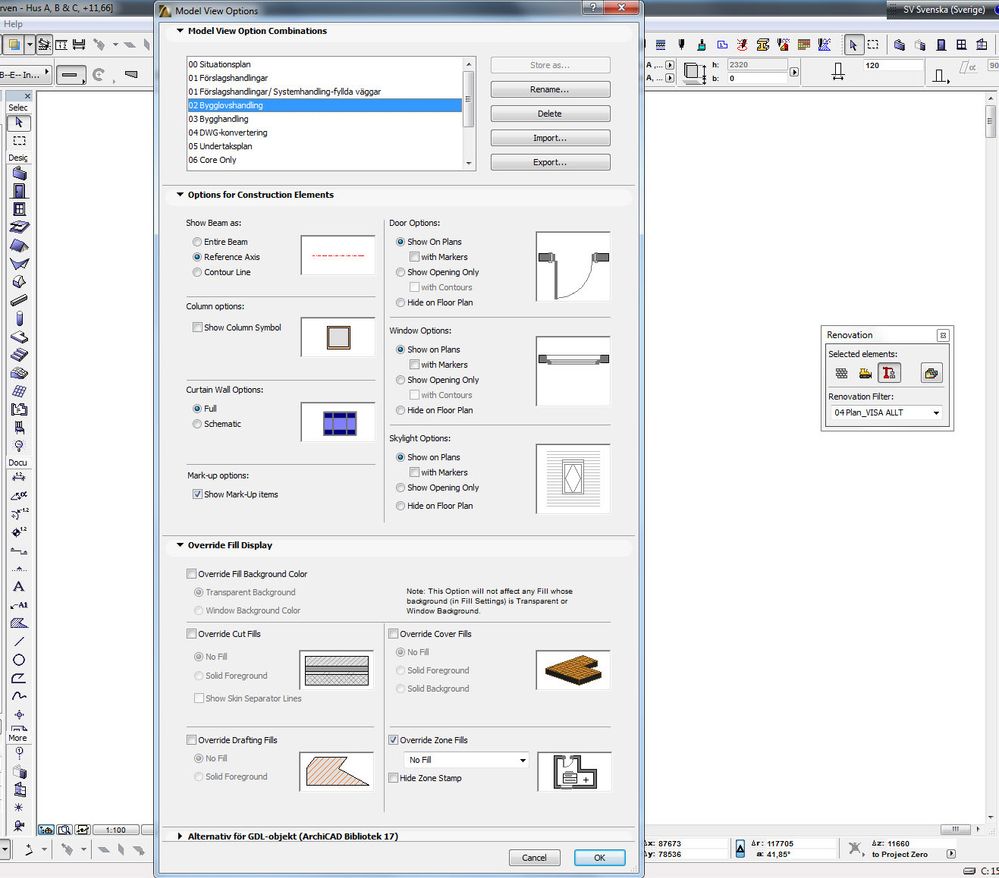Click Cancel to dismiss the dialog
999x878 pixels.
[x=534, y=858]
